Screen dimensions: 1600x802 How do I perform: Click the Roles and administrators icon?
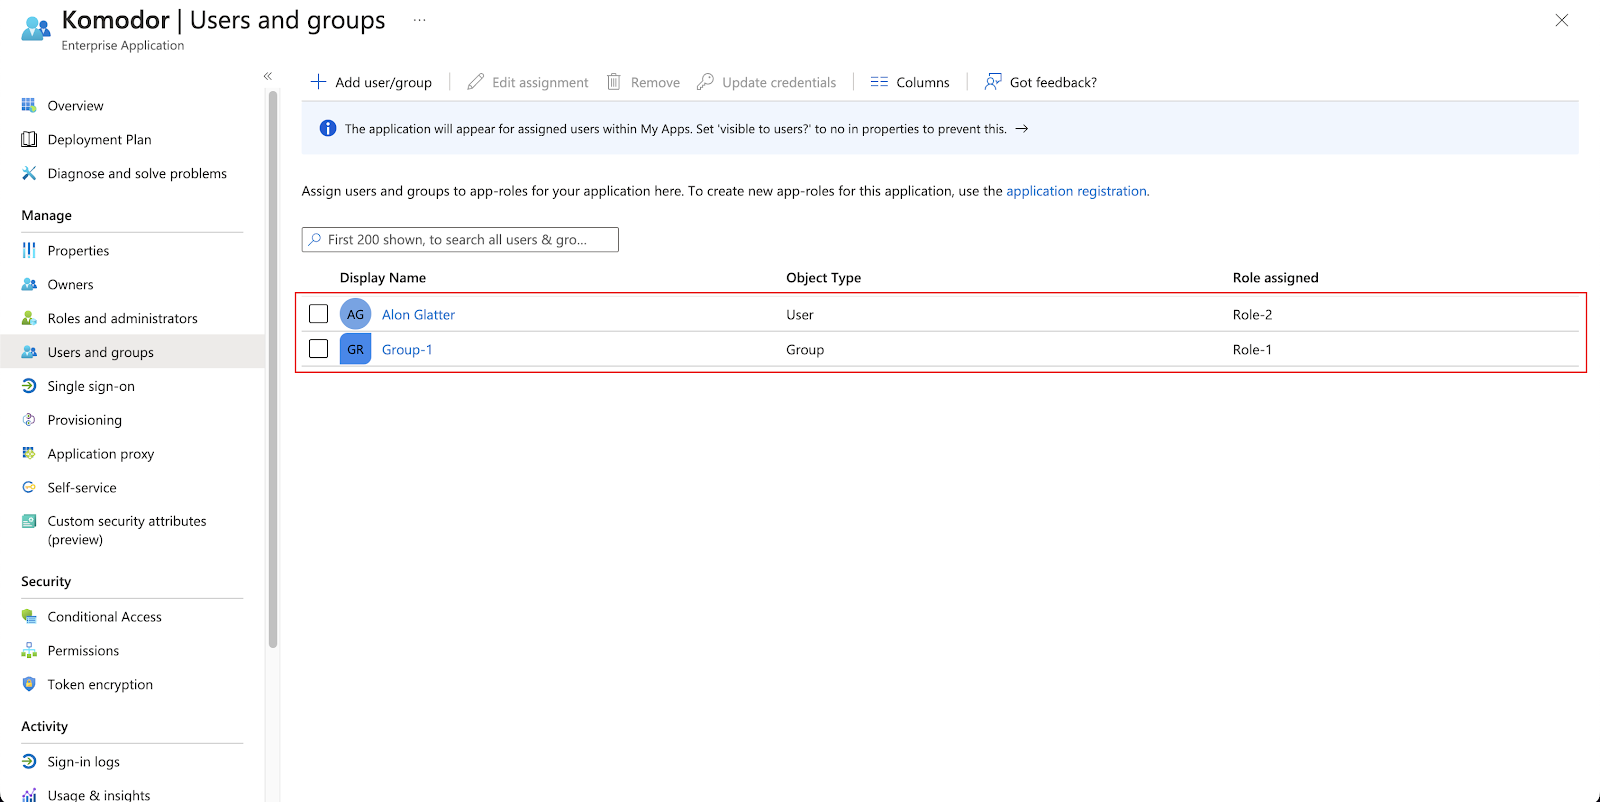[x=29, y=318]
